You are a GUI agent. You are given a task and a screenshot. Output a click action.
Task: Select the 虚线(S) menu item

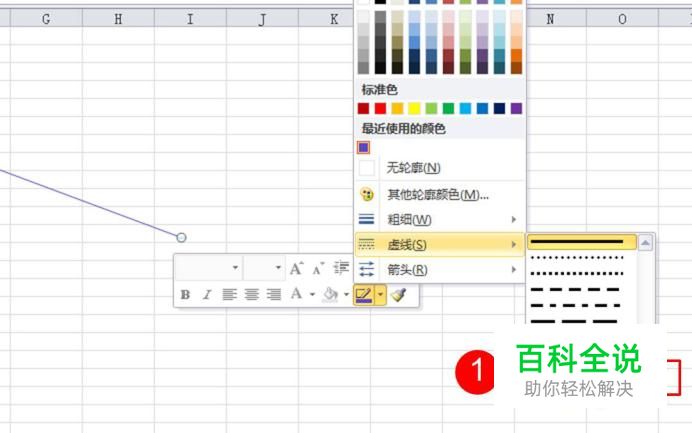[440, 244]
